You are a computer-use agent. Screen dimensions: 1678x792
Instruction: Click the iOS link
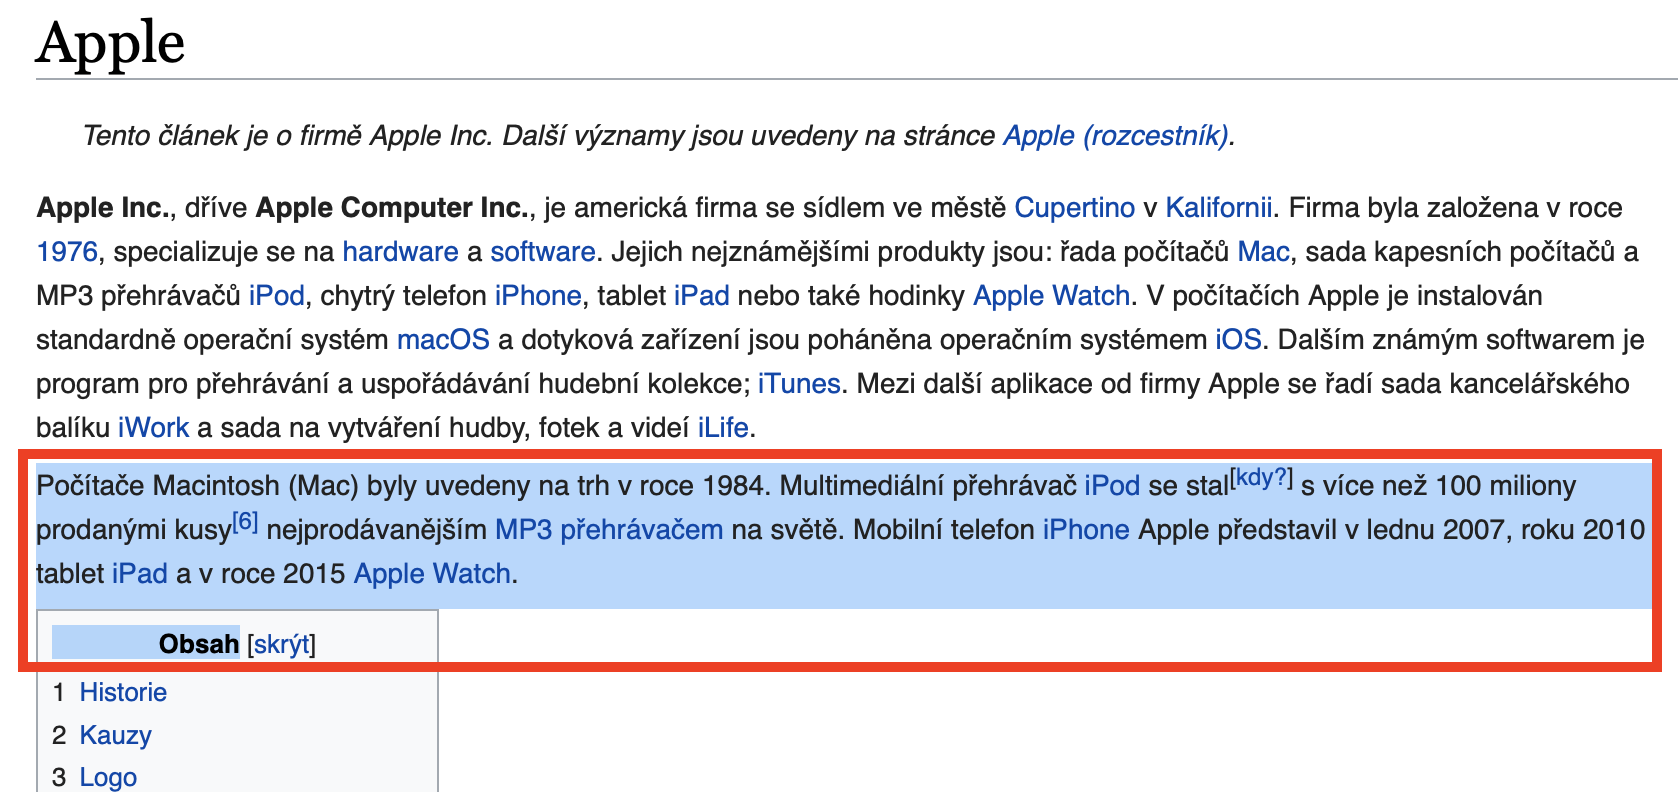[1238, 340]
